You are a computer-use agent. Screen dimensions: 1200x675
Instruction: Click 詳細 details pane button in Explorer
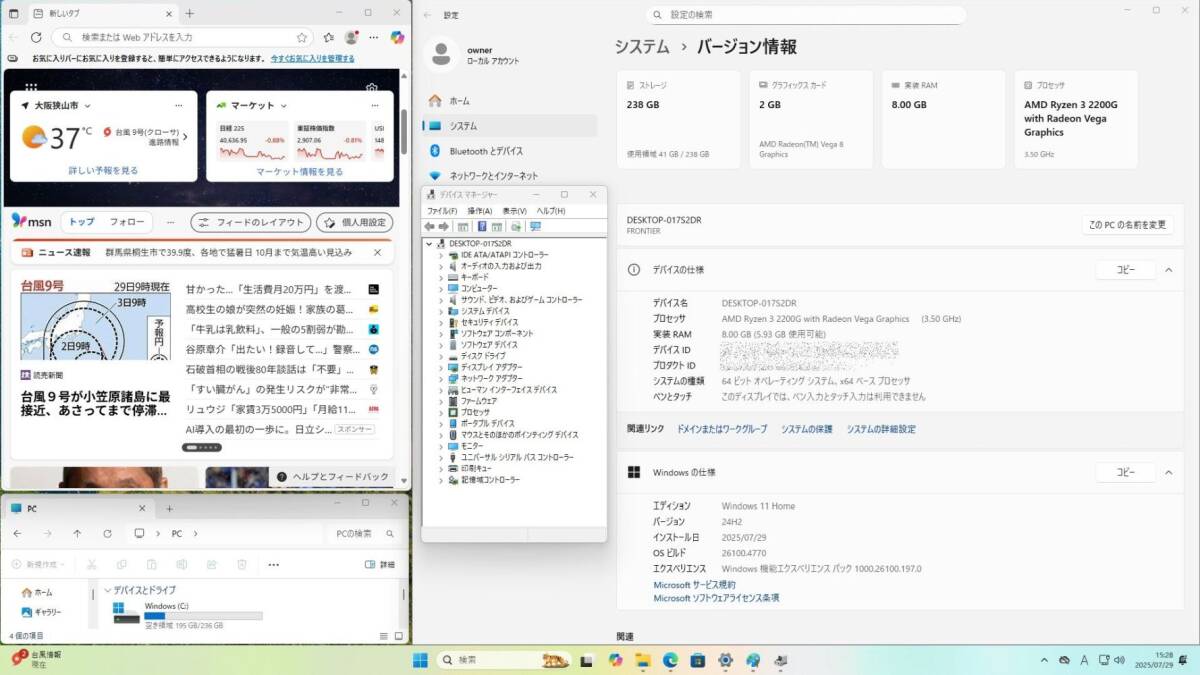pos(381,564)
